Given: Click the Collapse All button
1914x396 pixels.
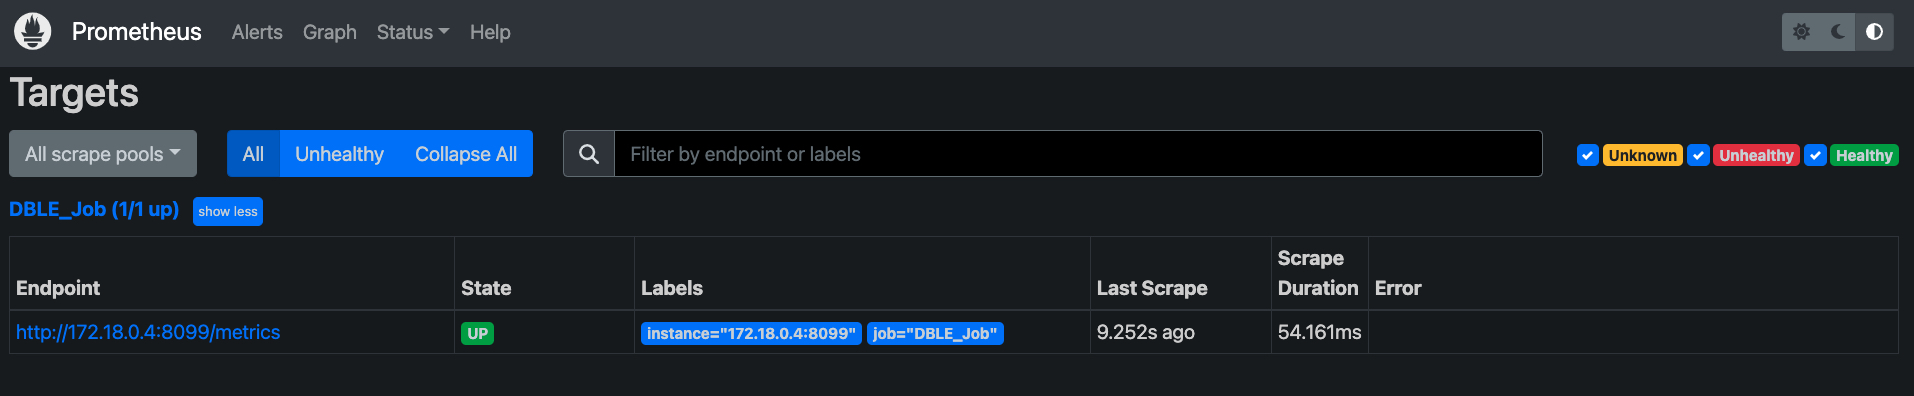Looking at the screenshot, I should tap(466, 154).
